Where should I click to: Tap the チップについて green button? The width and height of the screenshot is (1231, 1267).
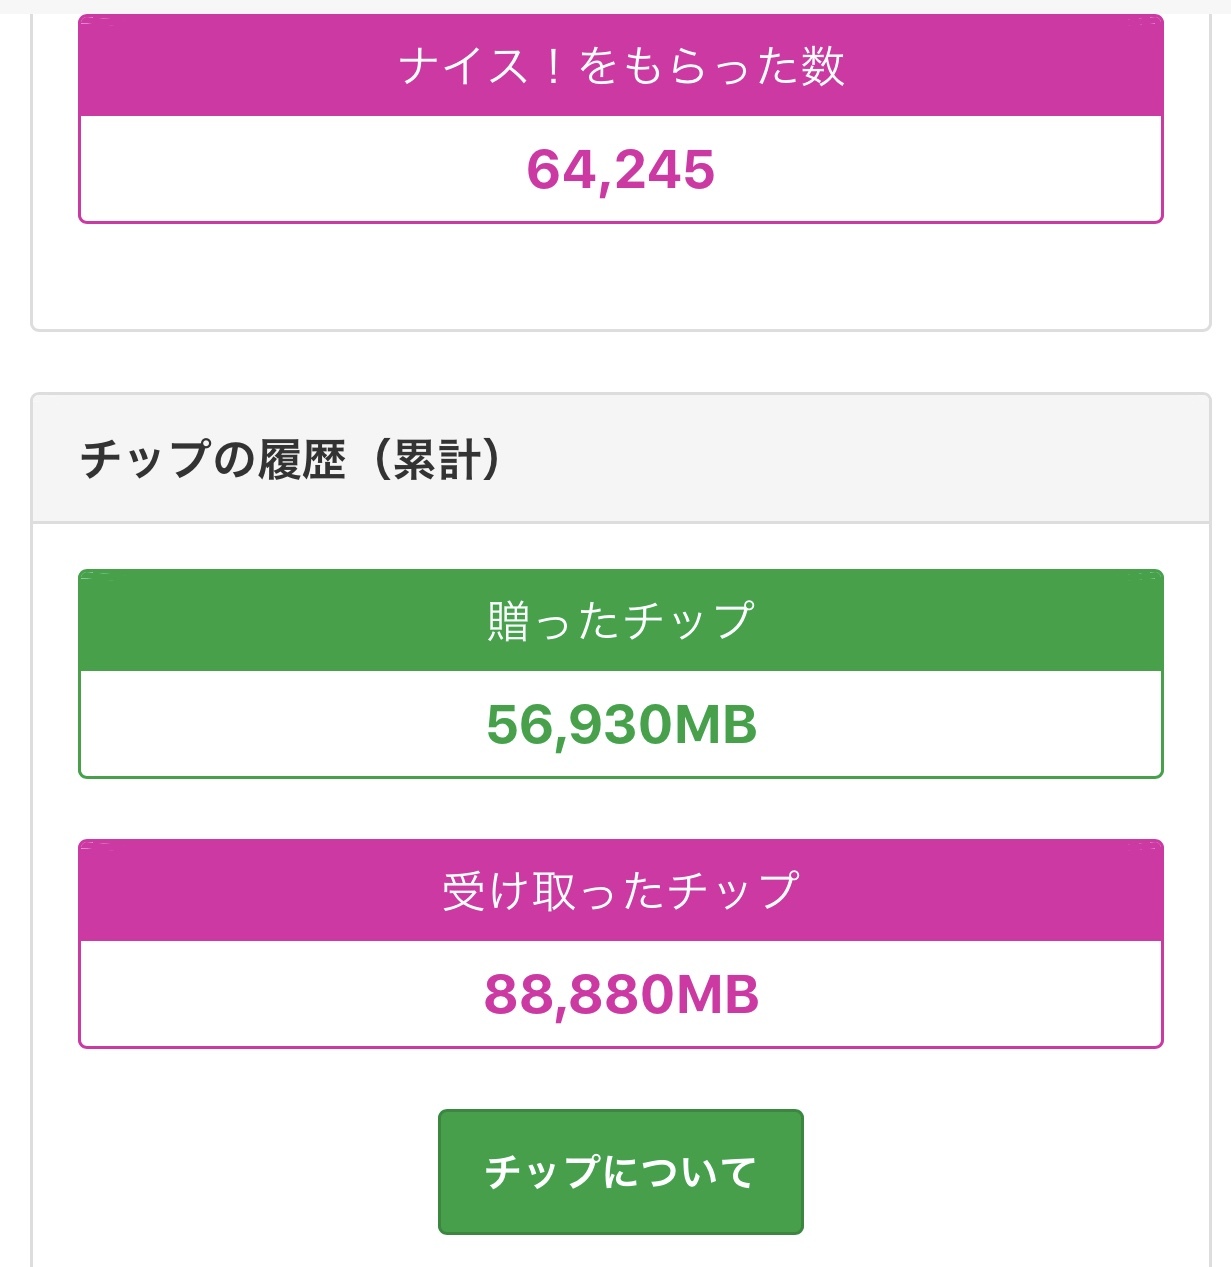pyautogui.click(x=620, y=1172)
